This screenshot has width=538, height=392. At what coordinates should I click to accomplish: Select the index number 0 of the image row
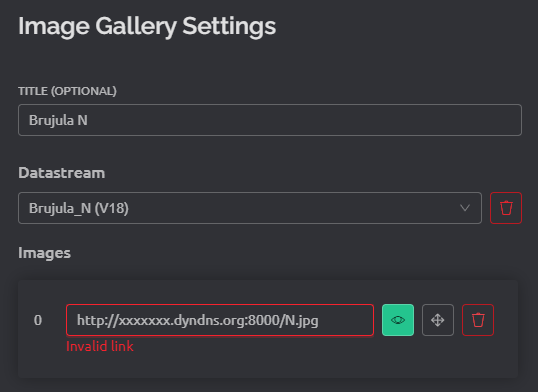click(38, 320)
